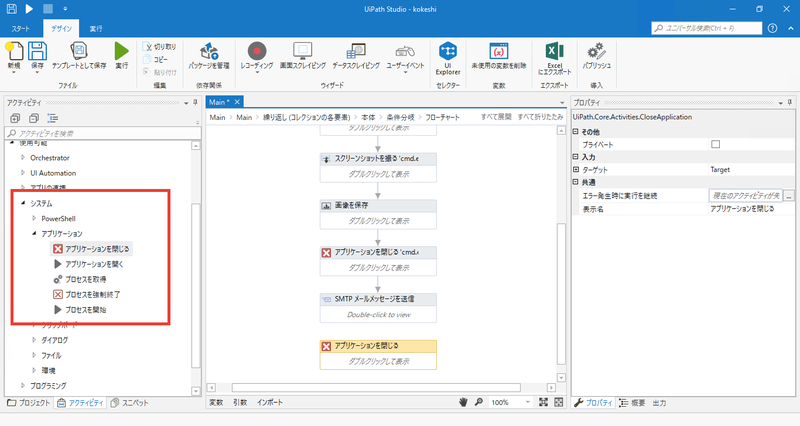Viewport: 800px width, 426px height.
Task: Open the 変数 (Variables) panel button
Action: (x=216, y=403)
